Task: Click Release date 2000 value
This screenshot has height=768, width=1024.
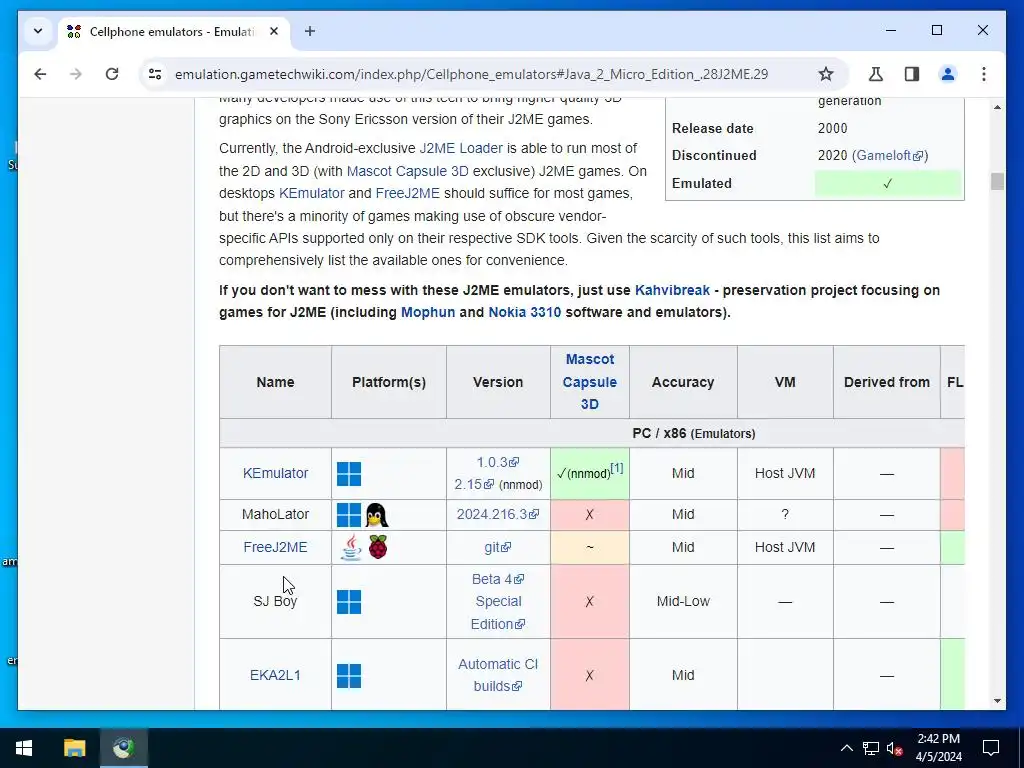Action: click(832, 128)
